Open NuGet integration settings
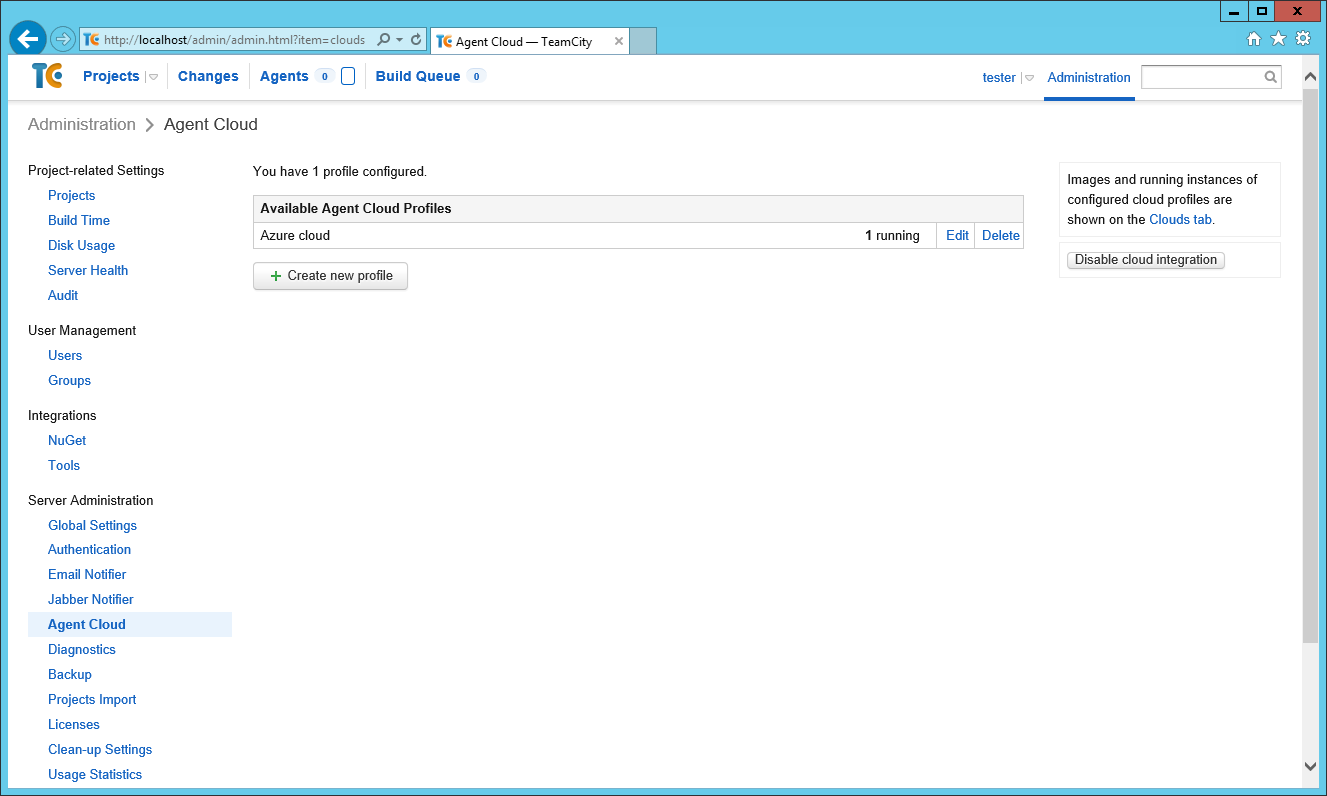Screen dimensions: 1327x796 pyautogui.click(x=67, y=440)
